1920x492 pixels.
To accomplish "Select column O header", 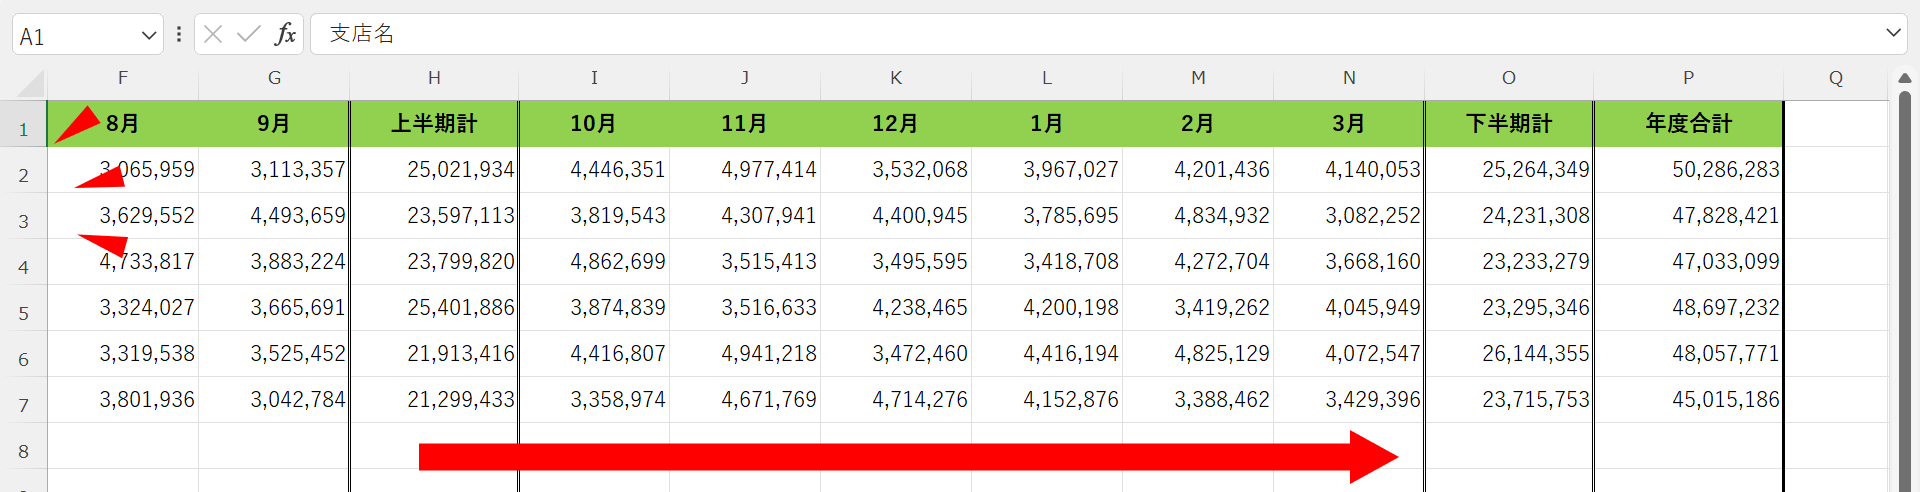I will pyautogui.click(x=1508, y=78).
